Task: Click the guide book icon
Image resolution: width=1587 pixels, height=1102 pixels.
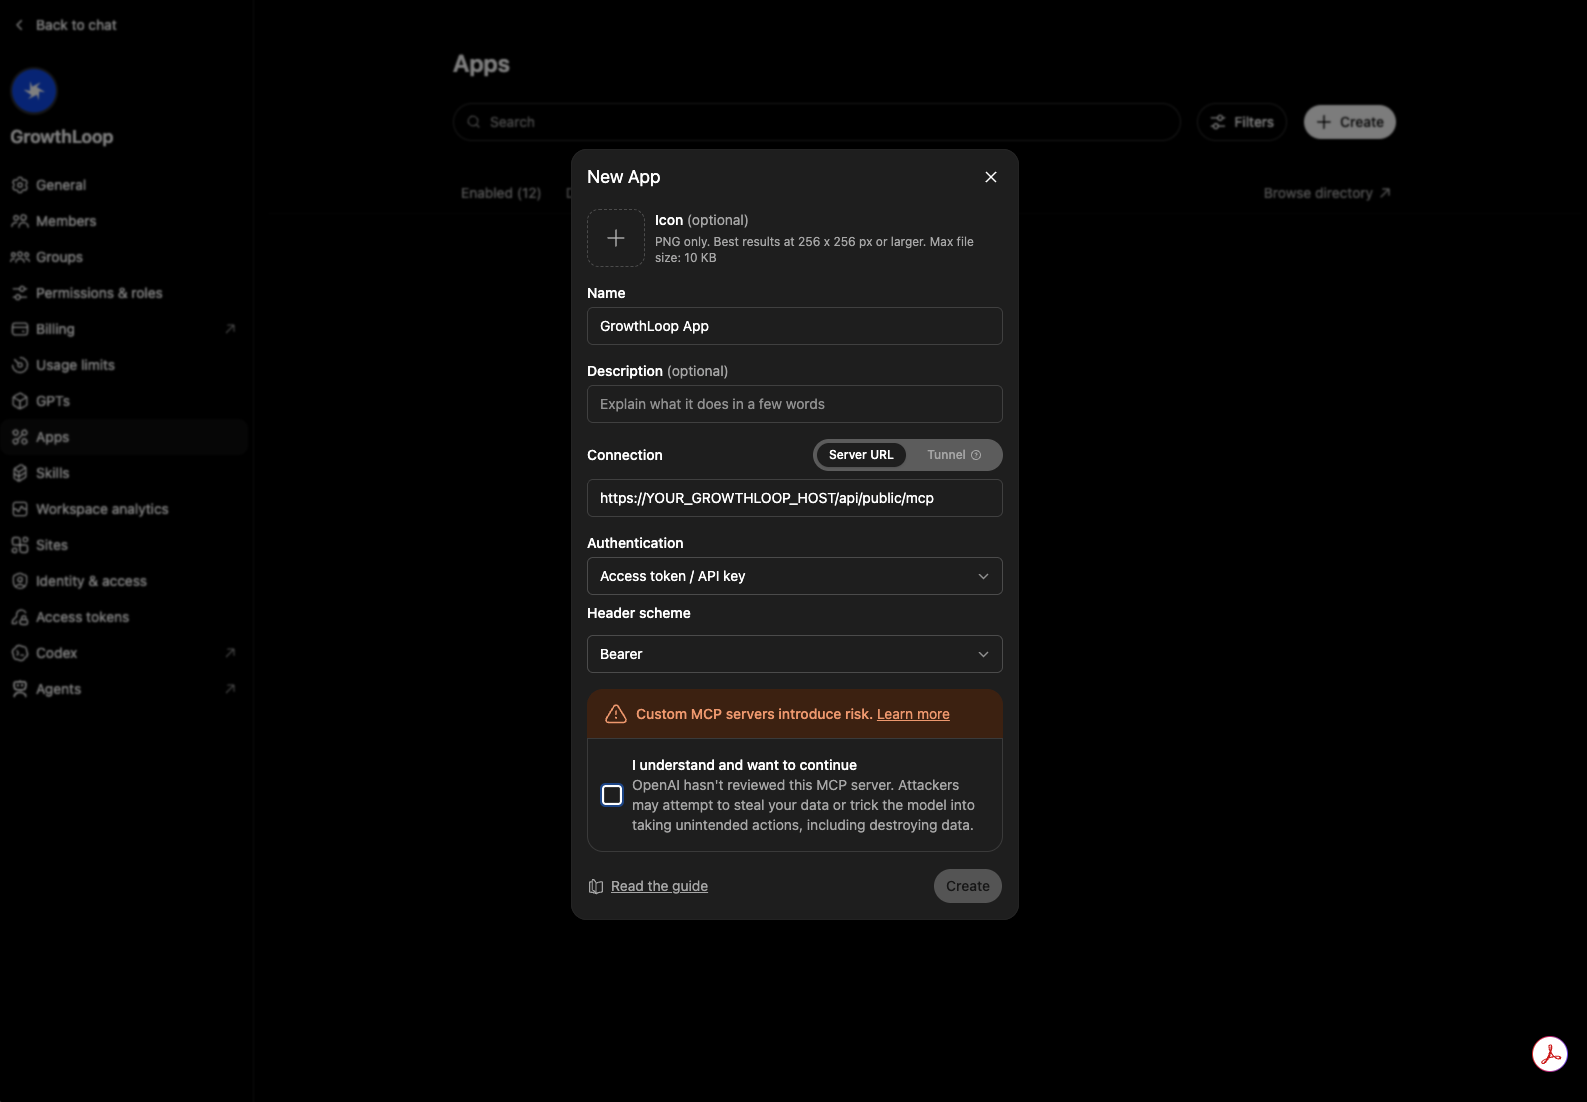Action: click(596, 886)
